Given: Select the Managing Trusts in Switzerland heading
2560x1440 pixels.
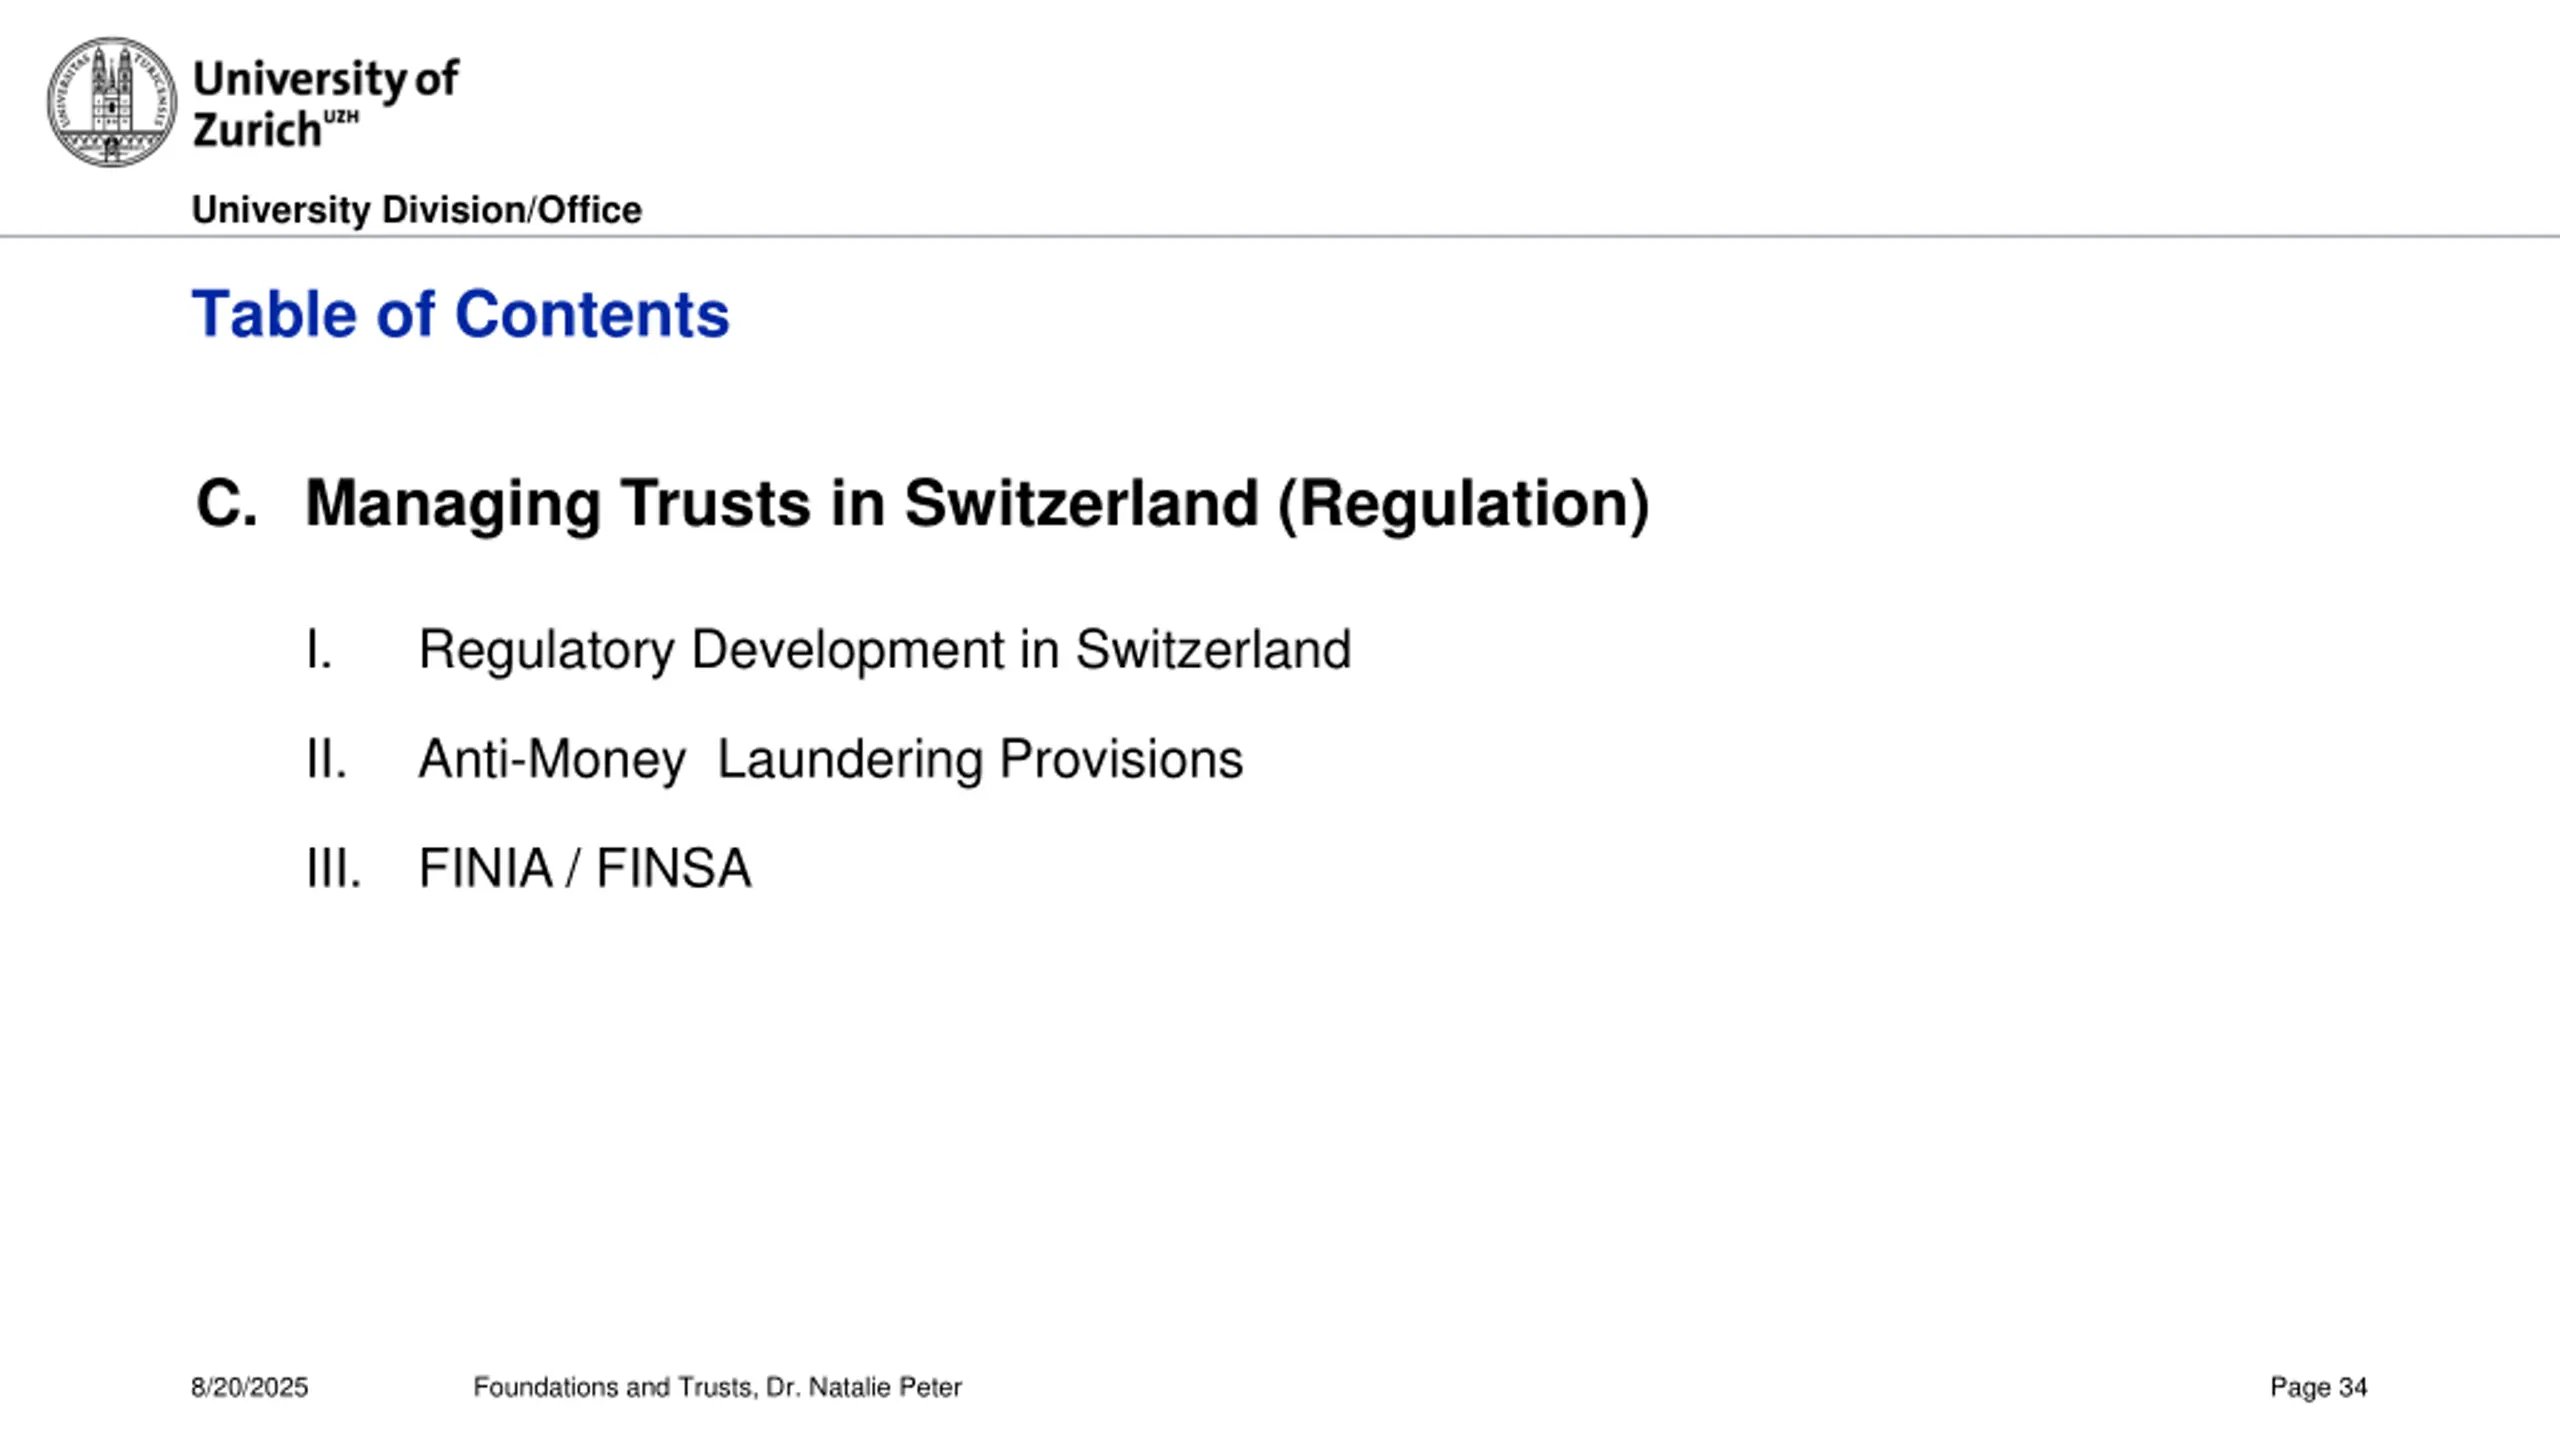Looking at the screenshot, I should [x=977, y=503].
